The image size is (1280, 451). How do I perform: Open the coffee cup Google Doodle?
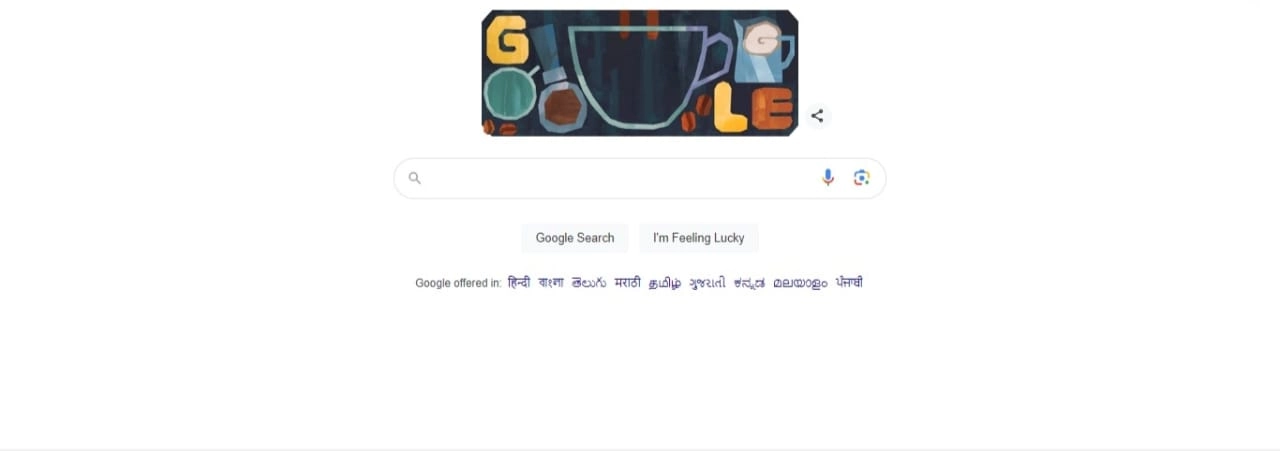[x=640, y=73]
